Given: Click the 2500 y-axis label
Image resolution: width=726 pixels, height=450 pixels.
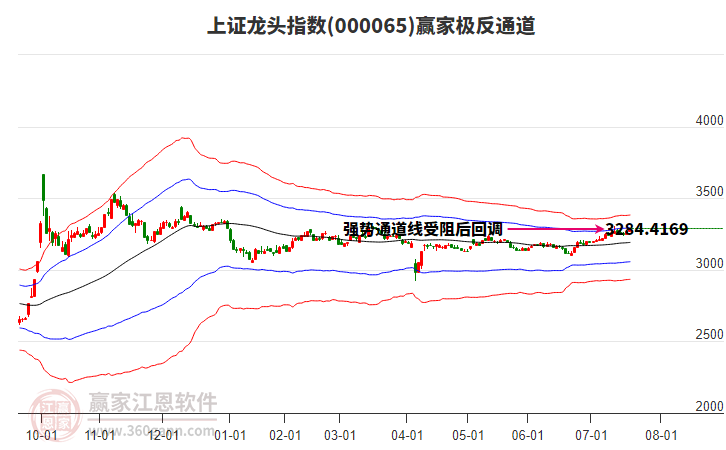Looking at the screenshot, I should (709, 335).
